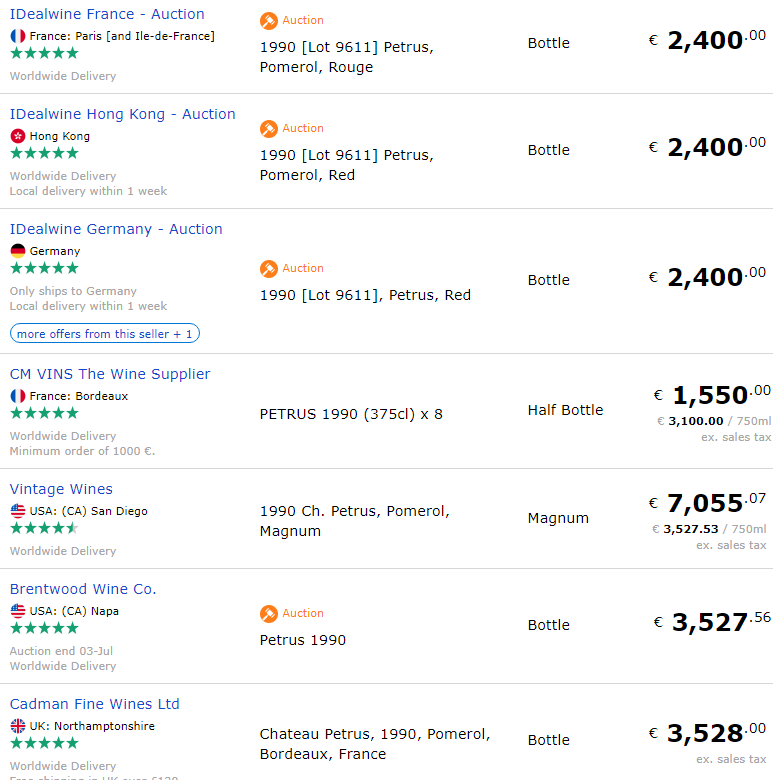The width and height of the screenshot is (773, 780).
Task: Open IDealwine Hong Kong - Auction link
Action: (123, 114)
